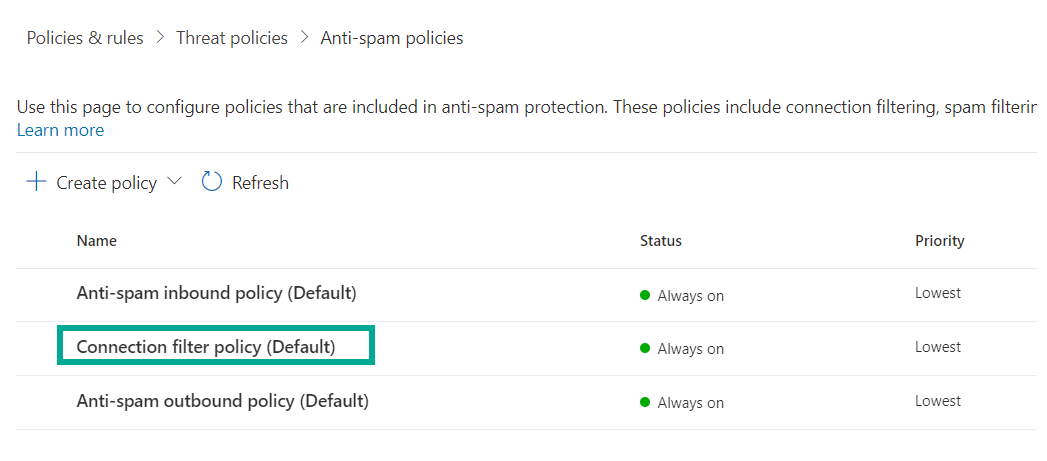Click green status dot for Anti-spam inbound policy

click(645, 295)
